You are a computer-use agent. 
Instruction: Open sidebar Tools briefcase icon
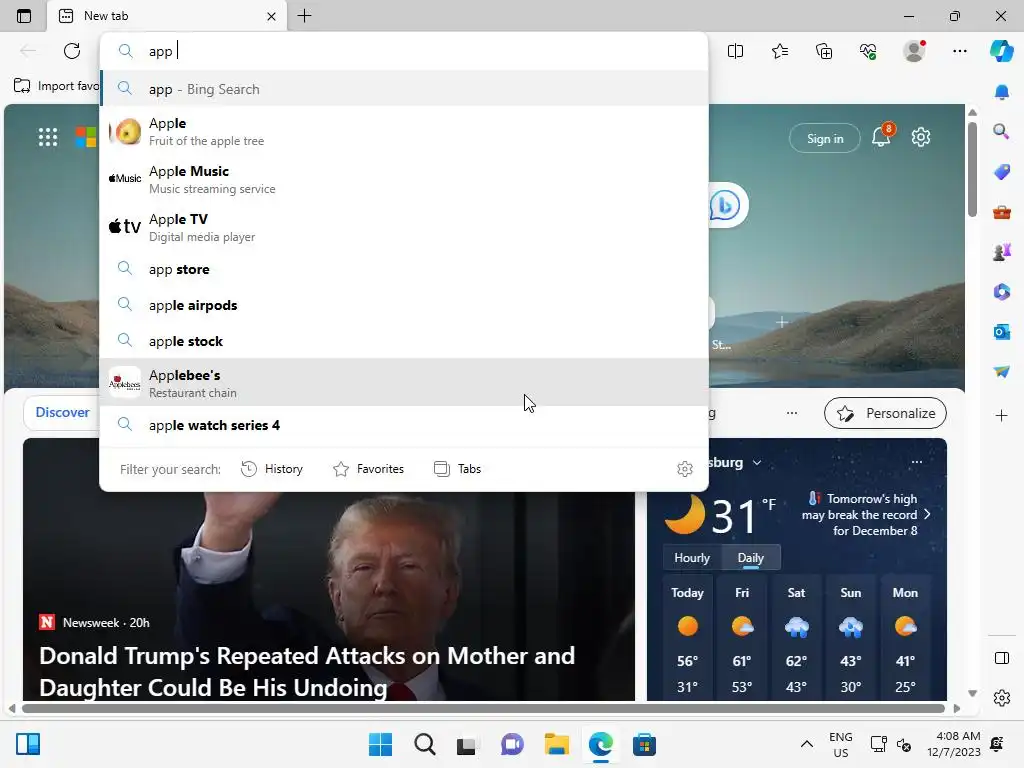coord(1002,212)
